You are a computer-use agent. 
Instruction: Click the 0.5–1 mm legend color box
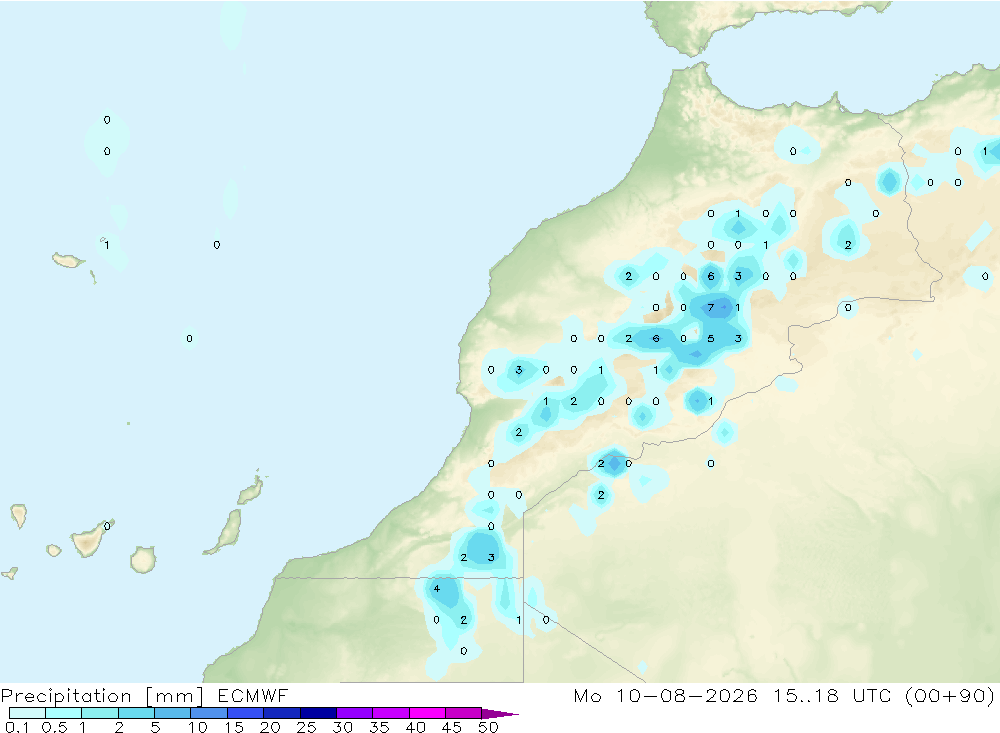tap(64, 713)
